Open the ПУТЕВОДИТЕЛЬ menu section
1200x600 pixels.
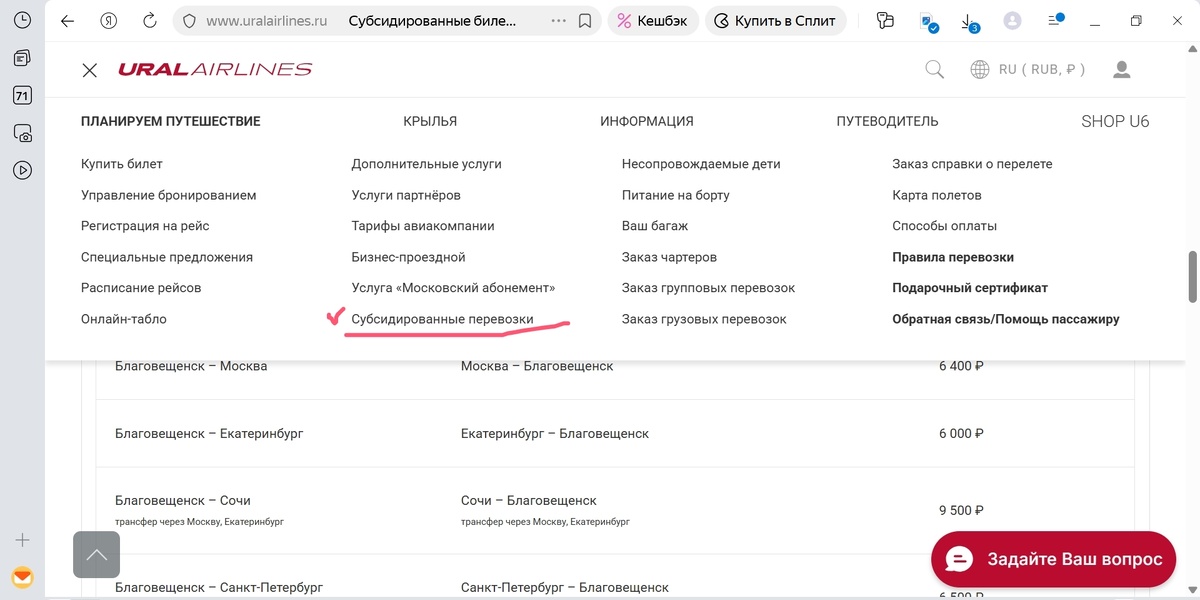pyautogui.click(x=886, y=120)
